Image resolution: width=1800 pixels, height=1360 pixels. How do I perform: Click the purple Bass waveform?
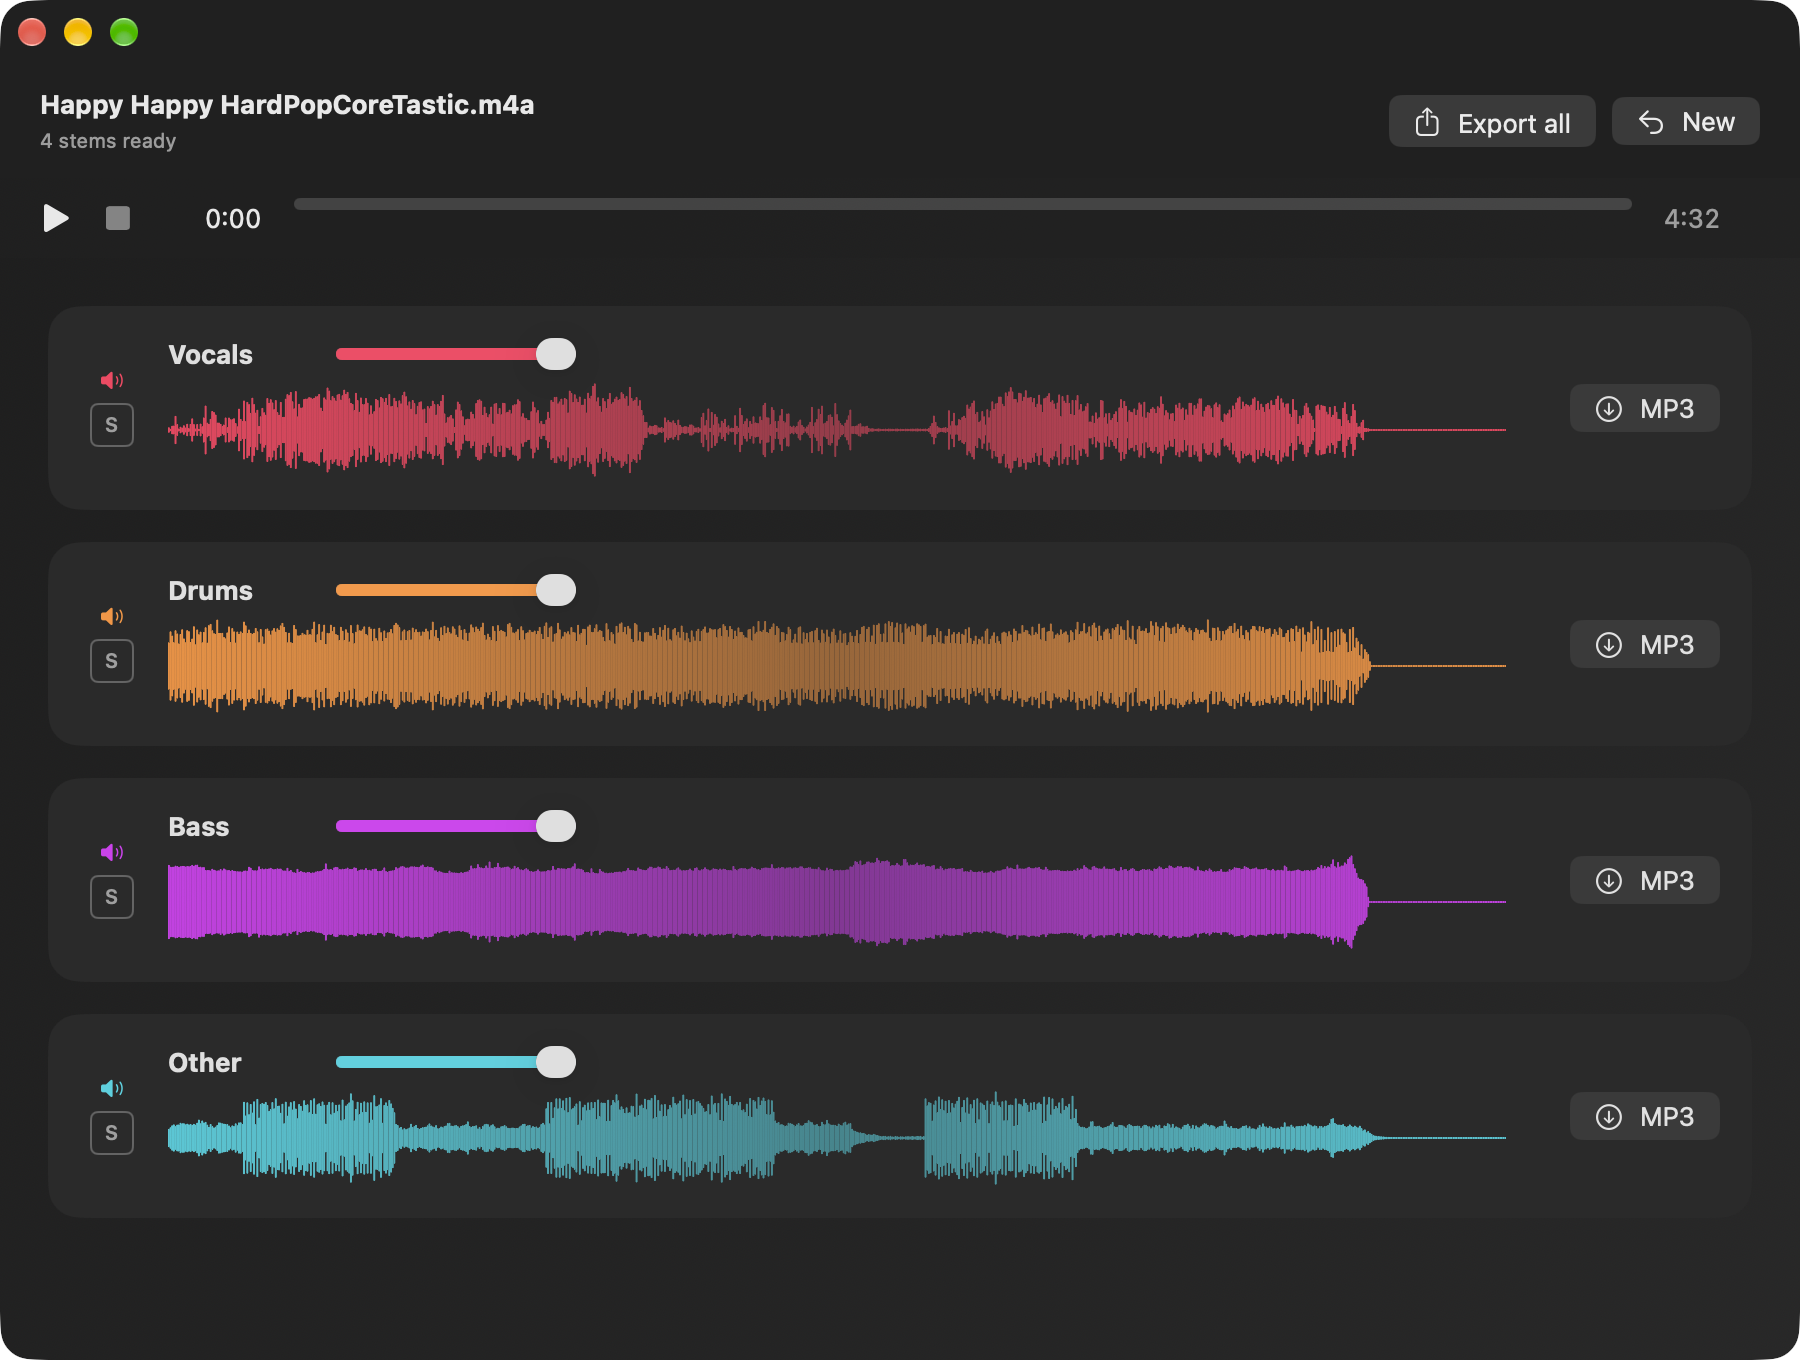(x=837, y=902)
